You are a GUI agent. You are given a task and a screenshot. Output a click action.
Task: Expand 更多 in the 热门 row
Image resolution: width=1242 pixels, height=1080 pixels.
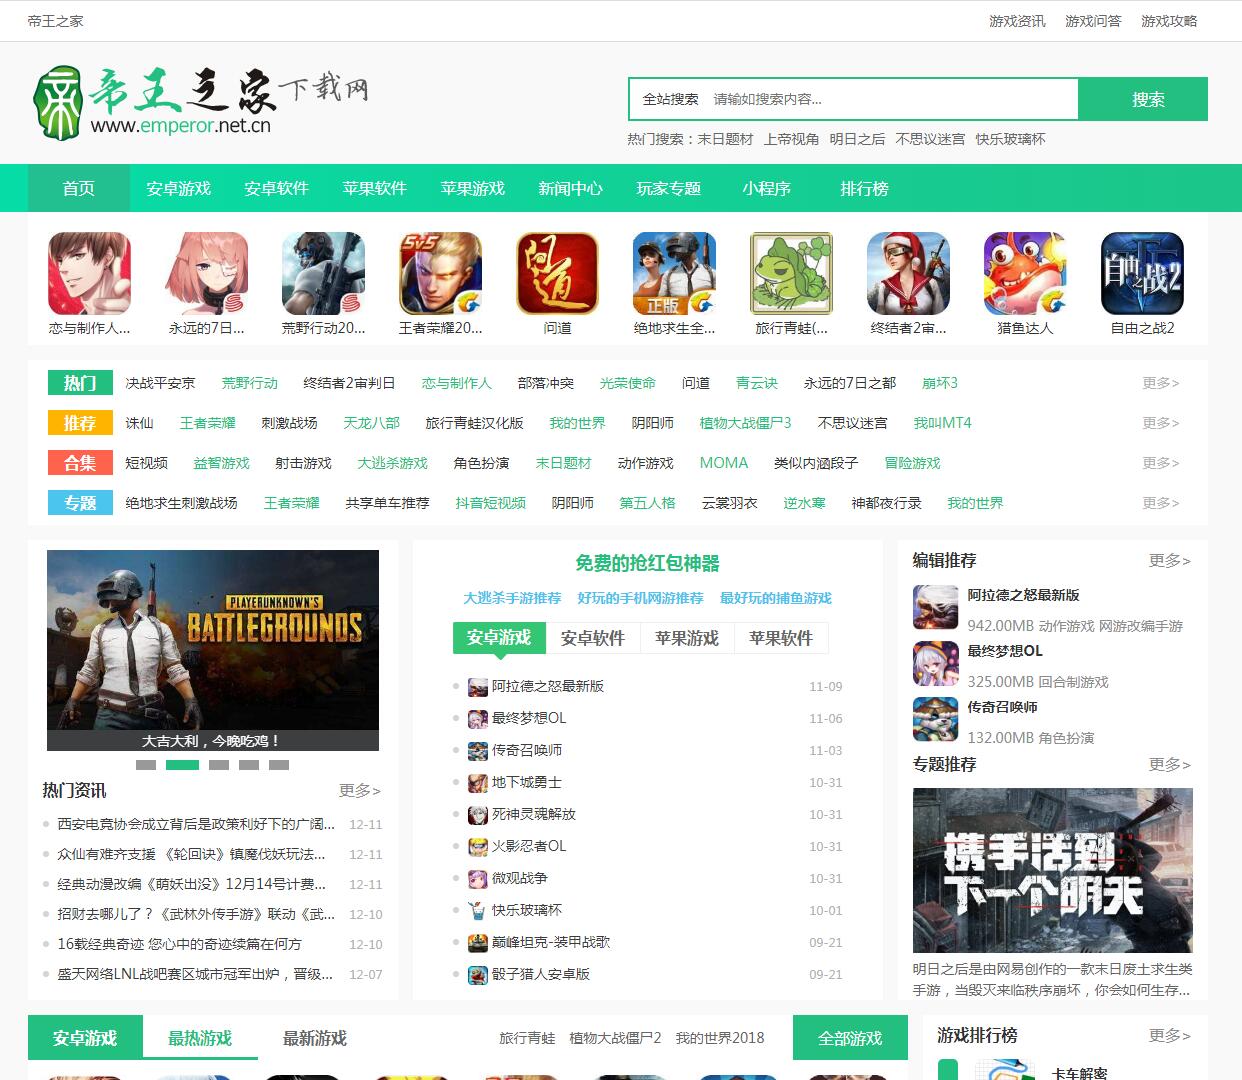1161,383
